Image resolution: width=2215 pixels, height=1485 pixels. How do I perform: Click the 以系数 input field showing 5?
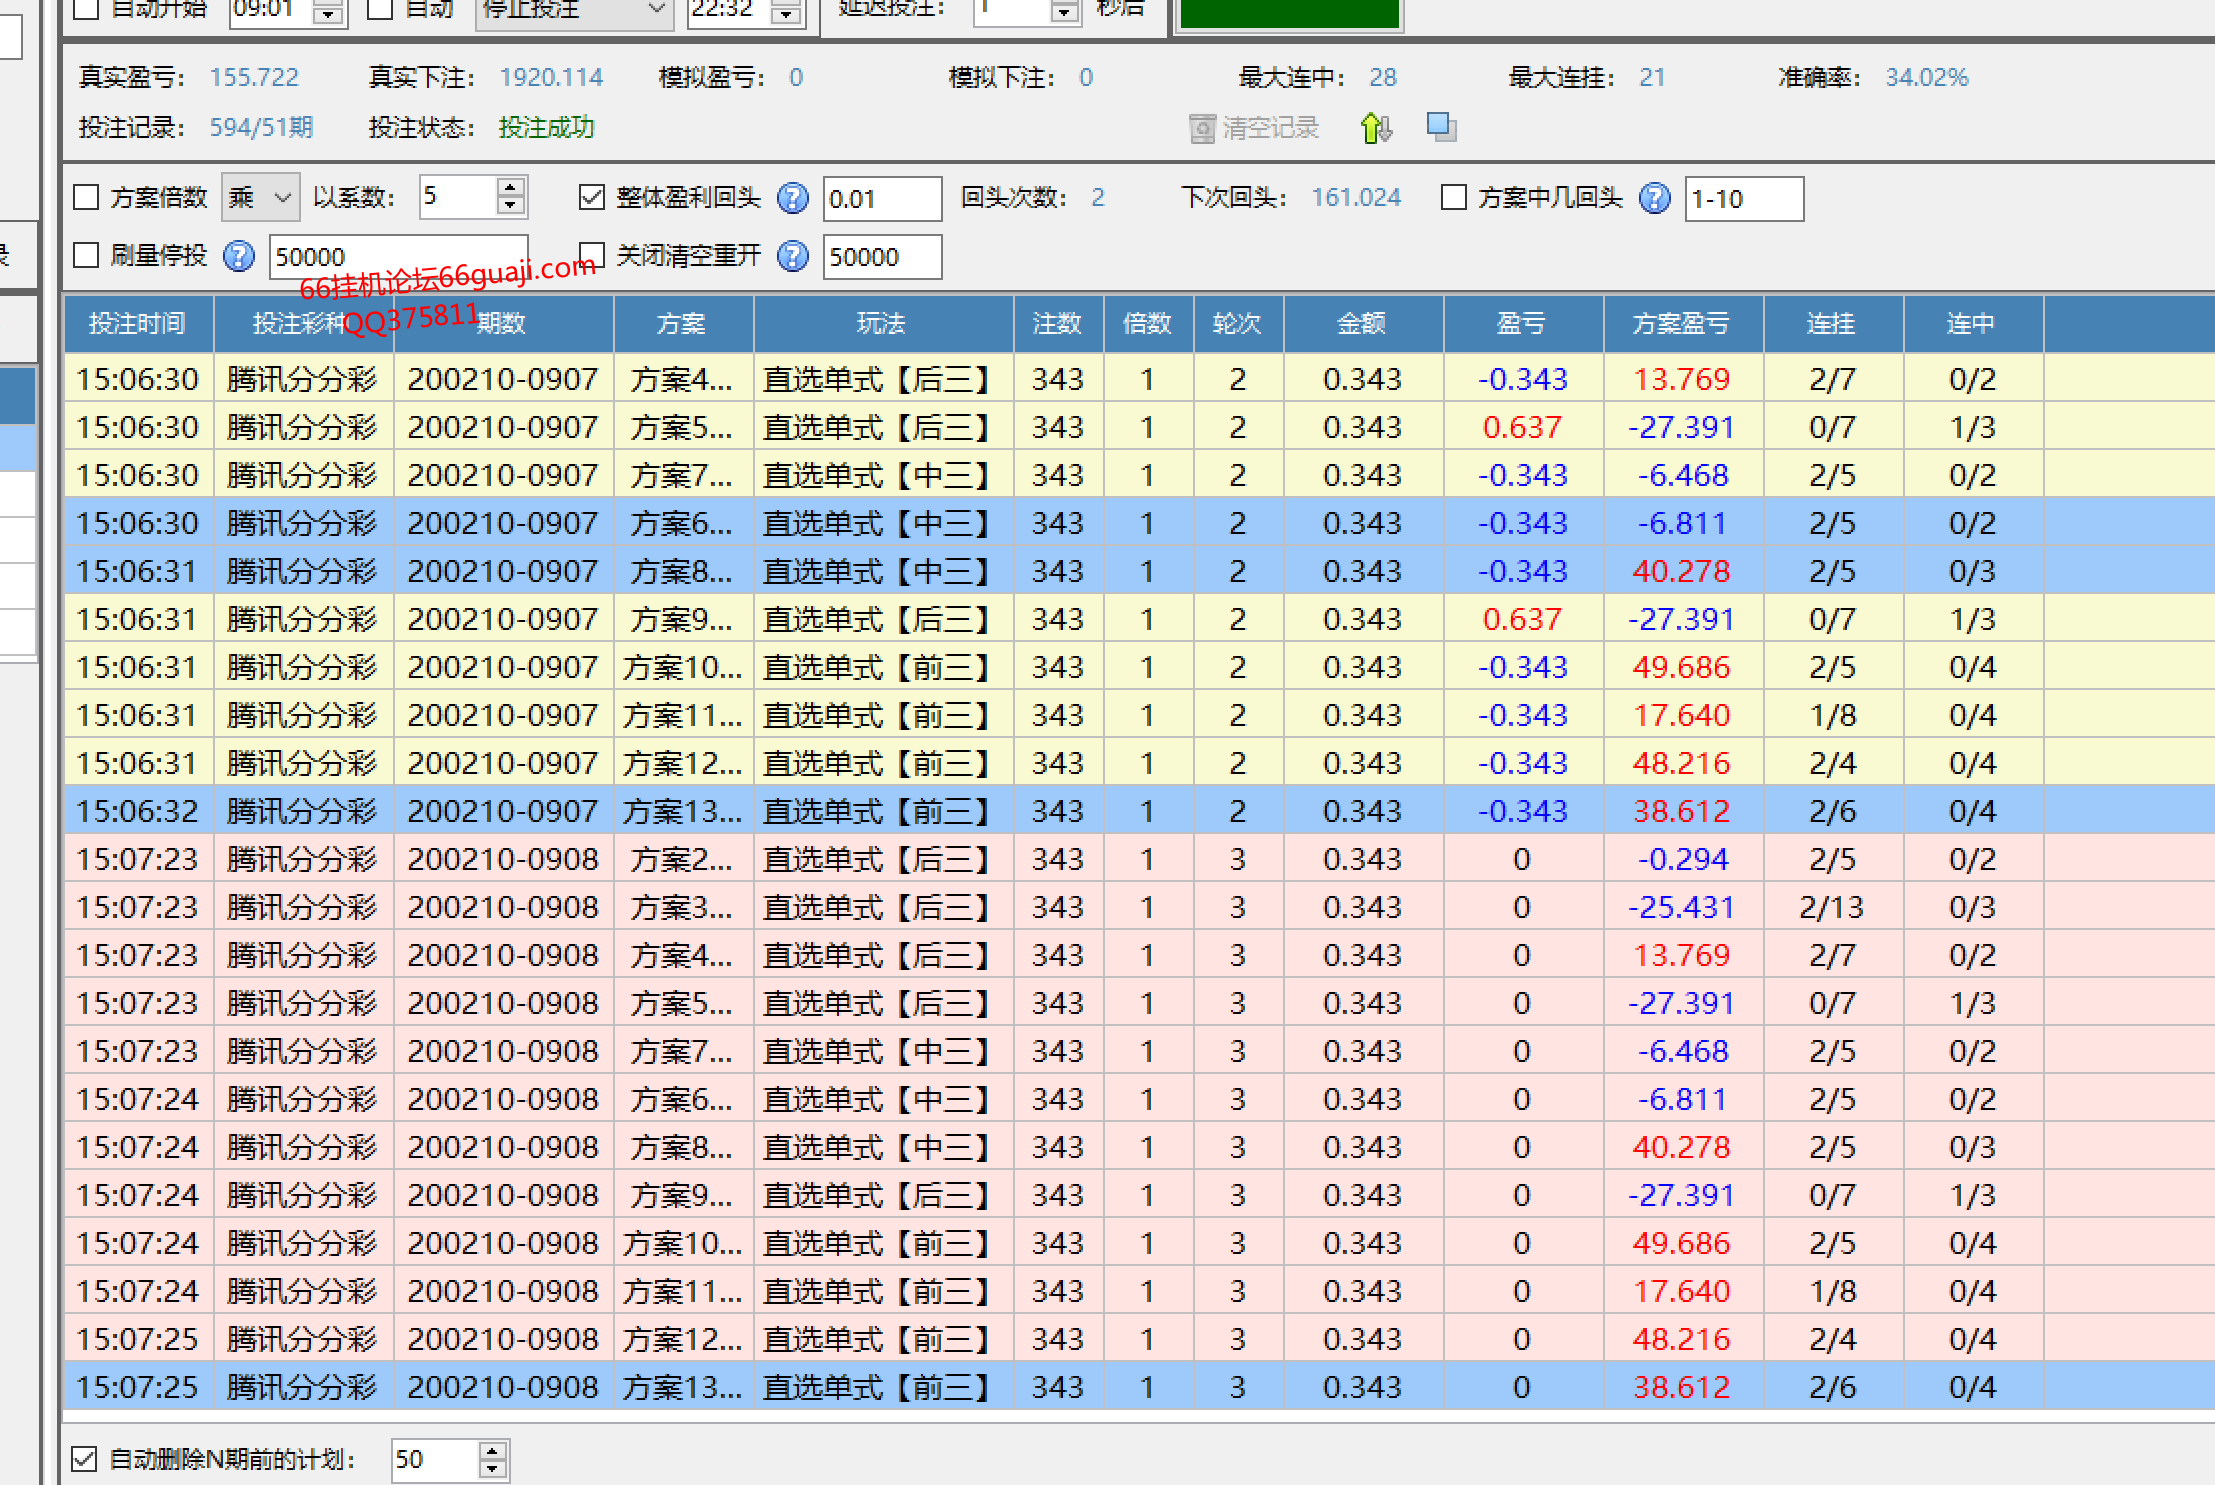point(458,197)
